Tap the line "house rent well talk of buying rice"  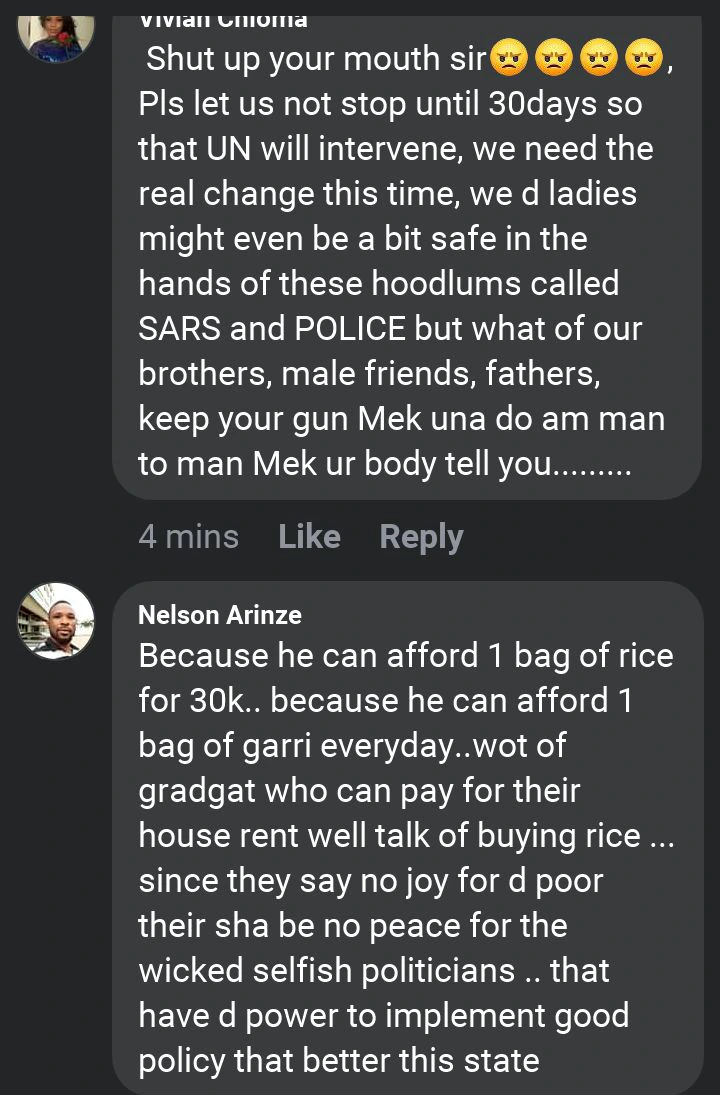tap(390, 835)
